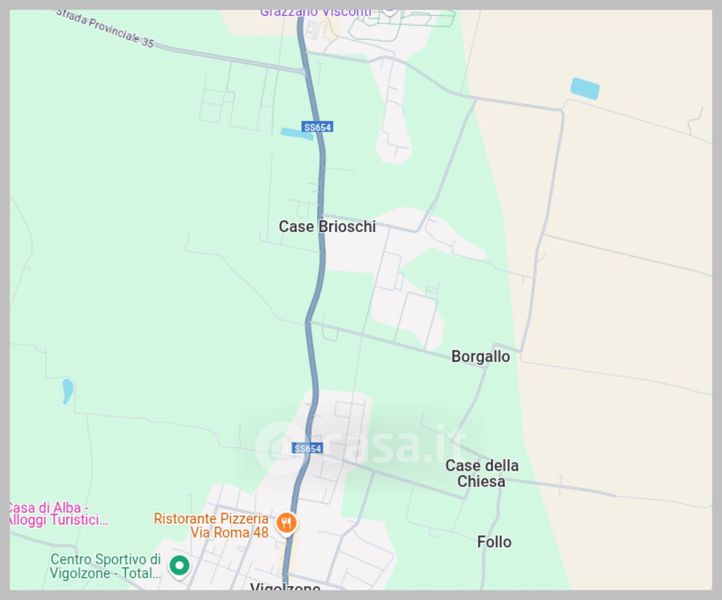The image size is (722, 600).
Task: Click the Strada Provinciale 35 road label
Action: pyautogui.click(x=105, y=28)
